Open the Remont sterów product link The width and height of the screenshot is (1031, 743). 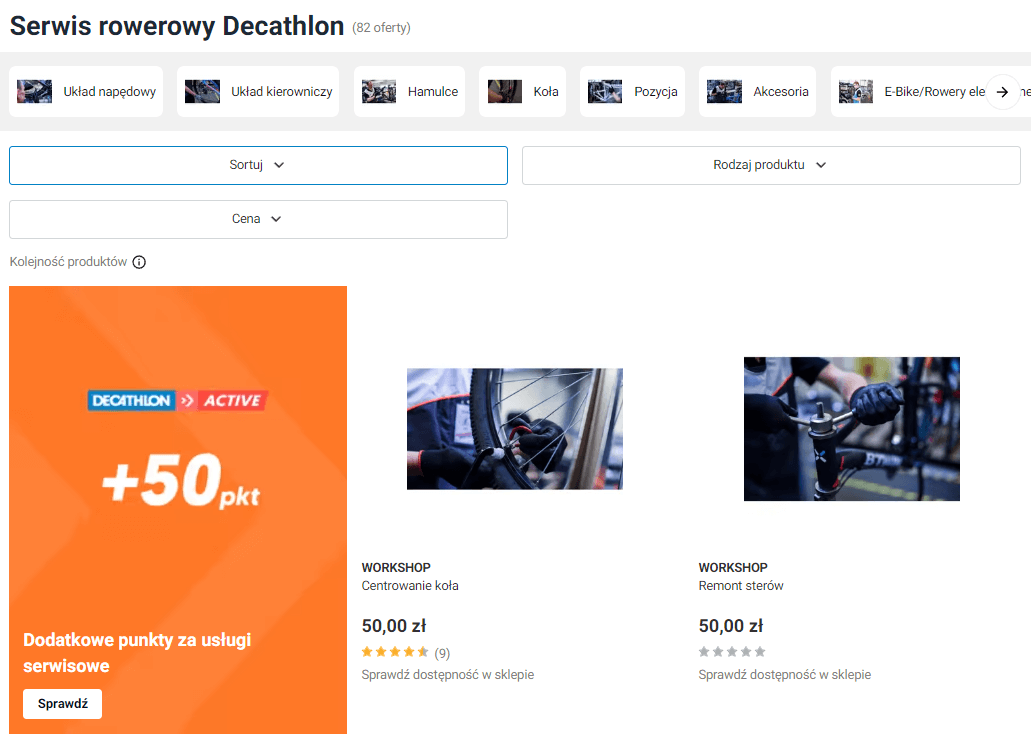click(740, 585)
